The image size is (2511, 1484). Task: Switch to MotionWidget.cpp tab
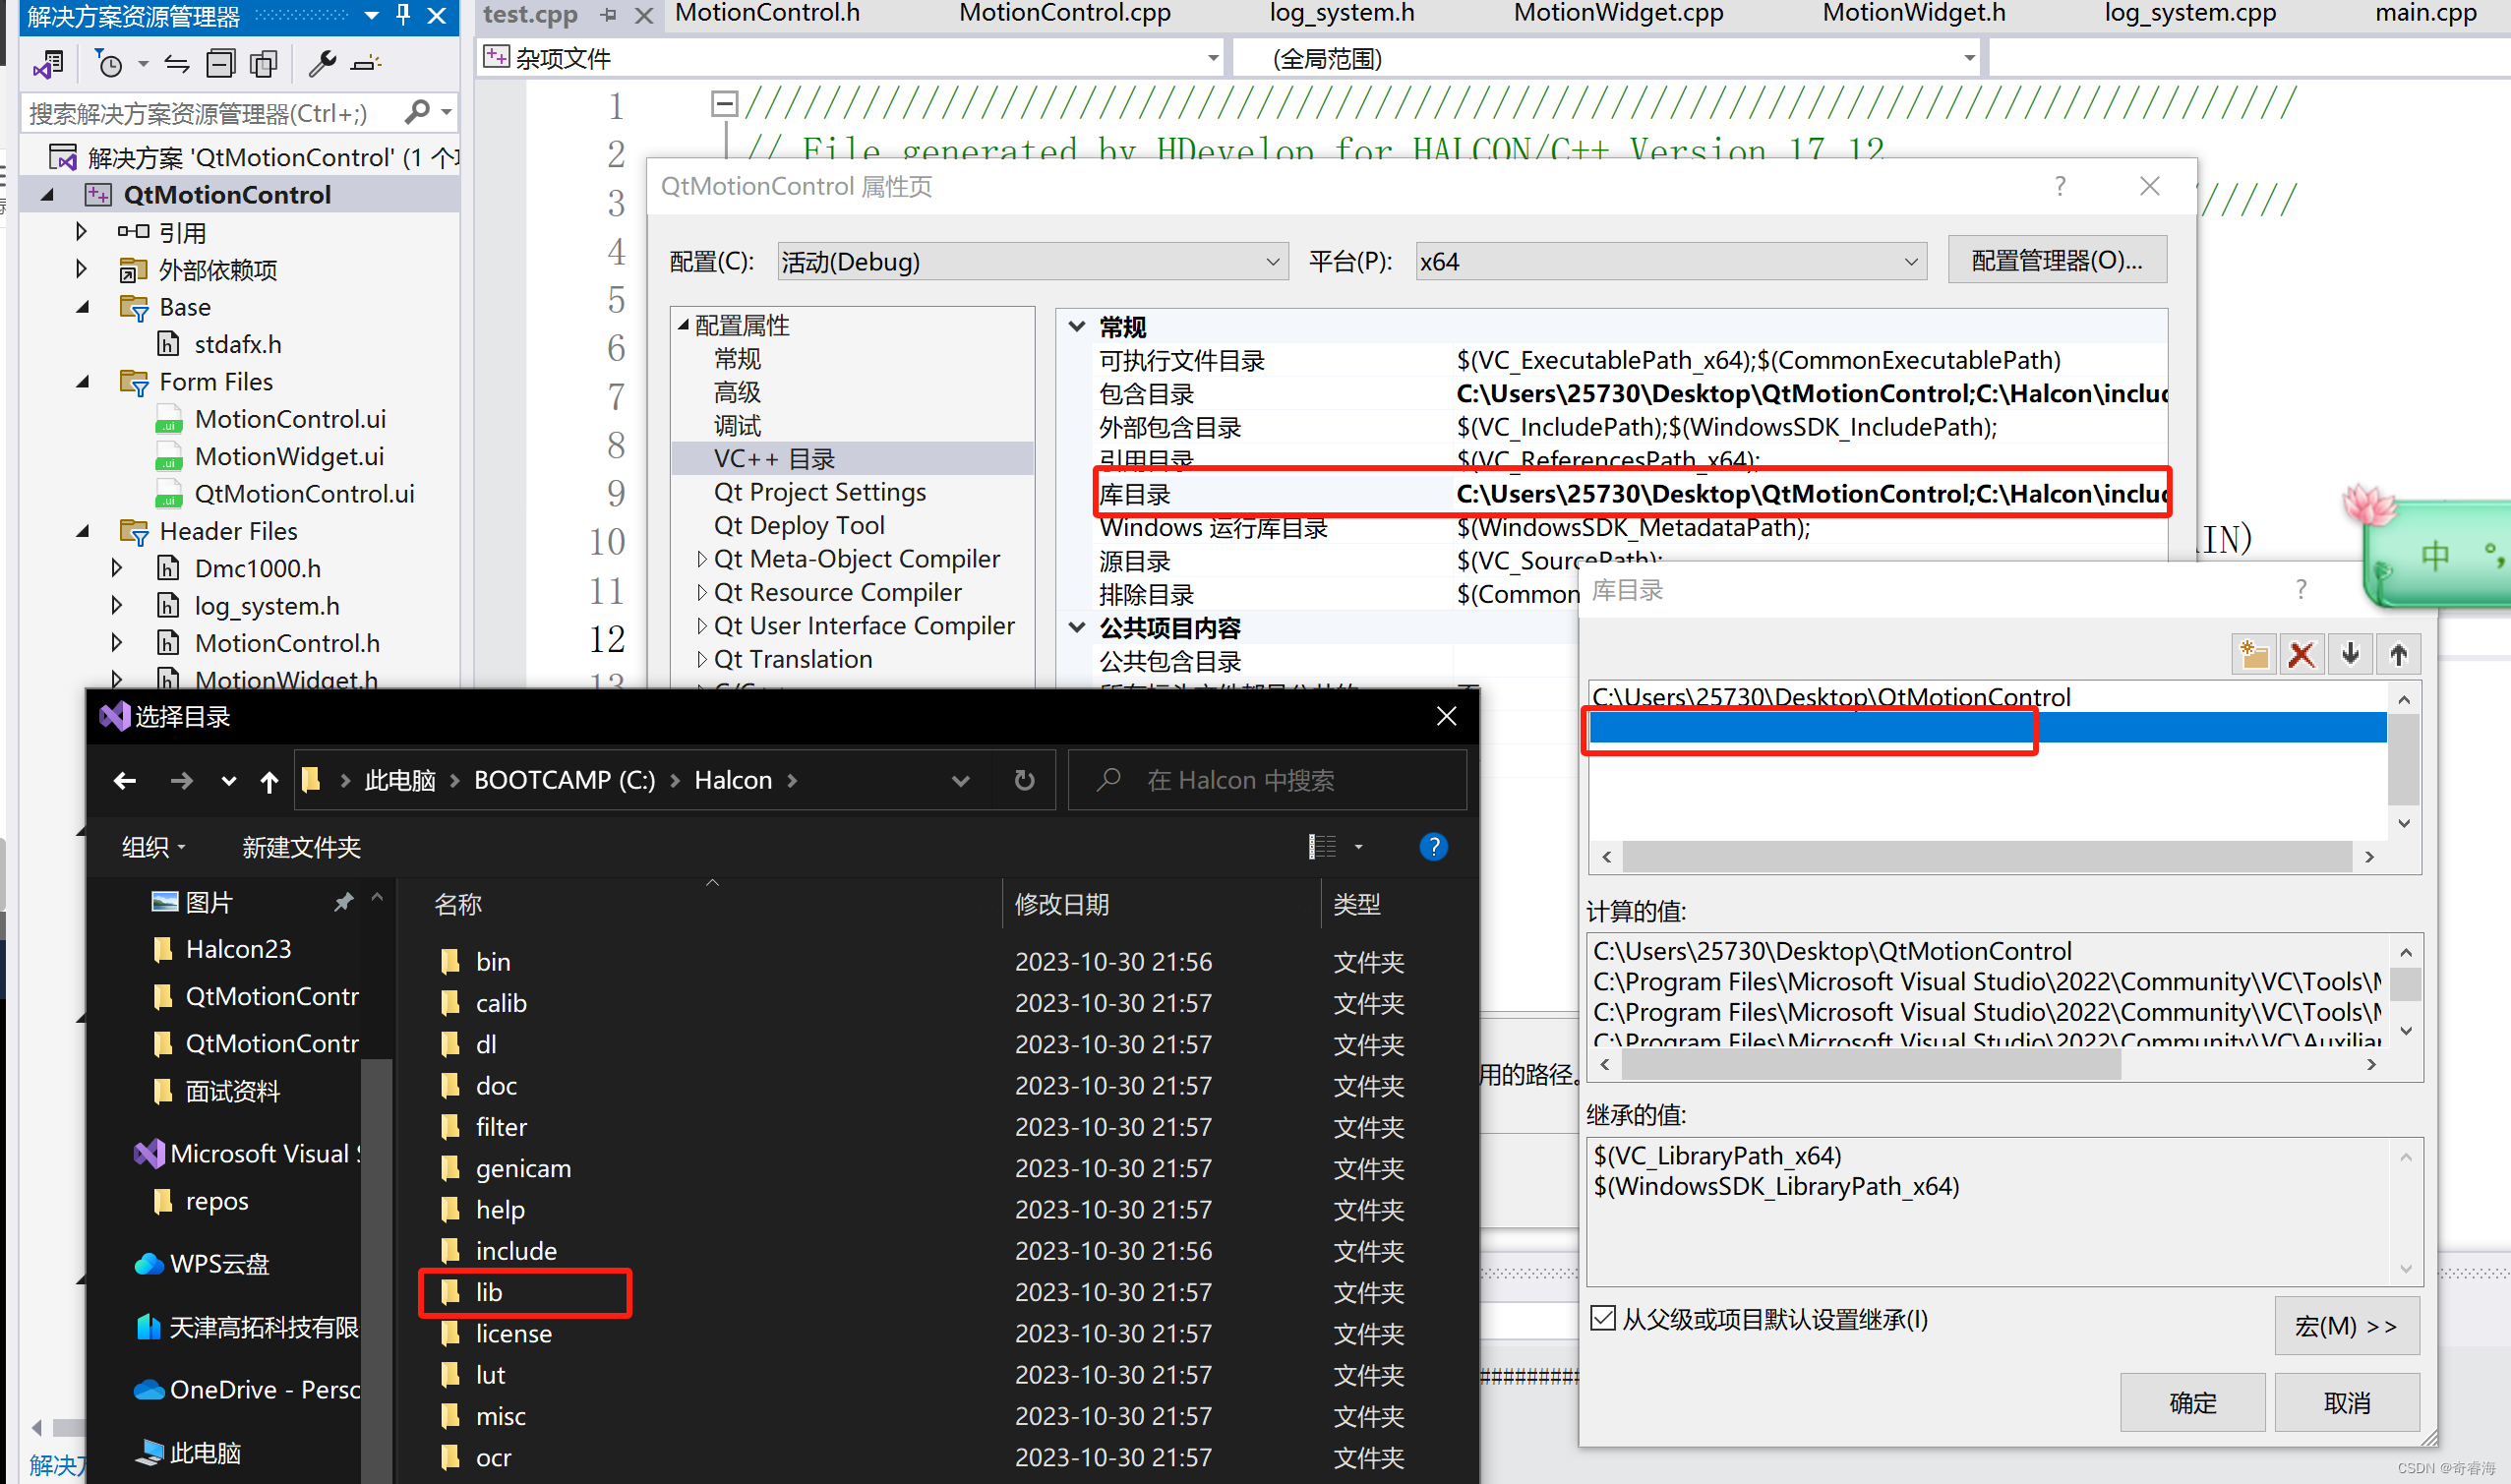tap(1617, 14)
